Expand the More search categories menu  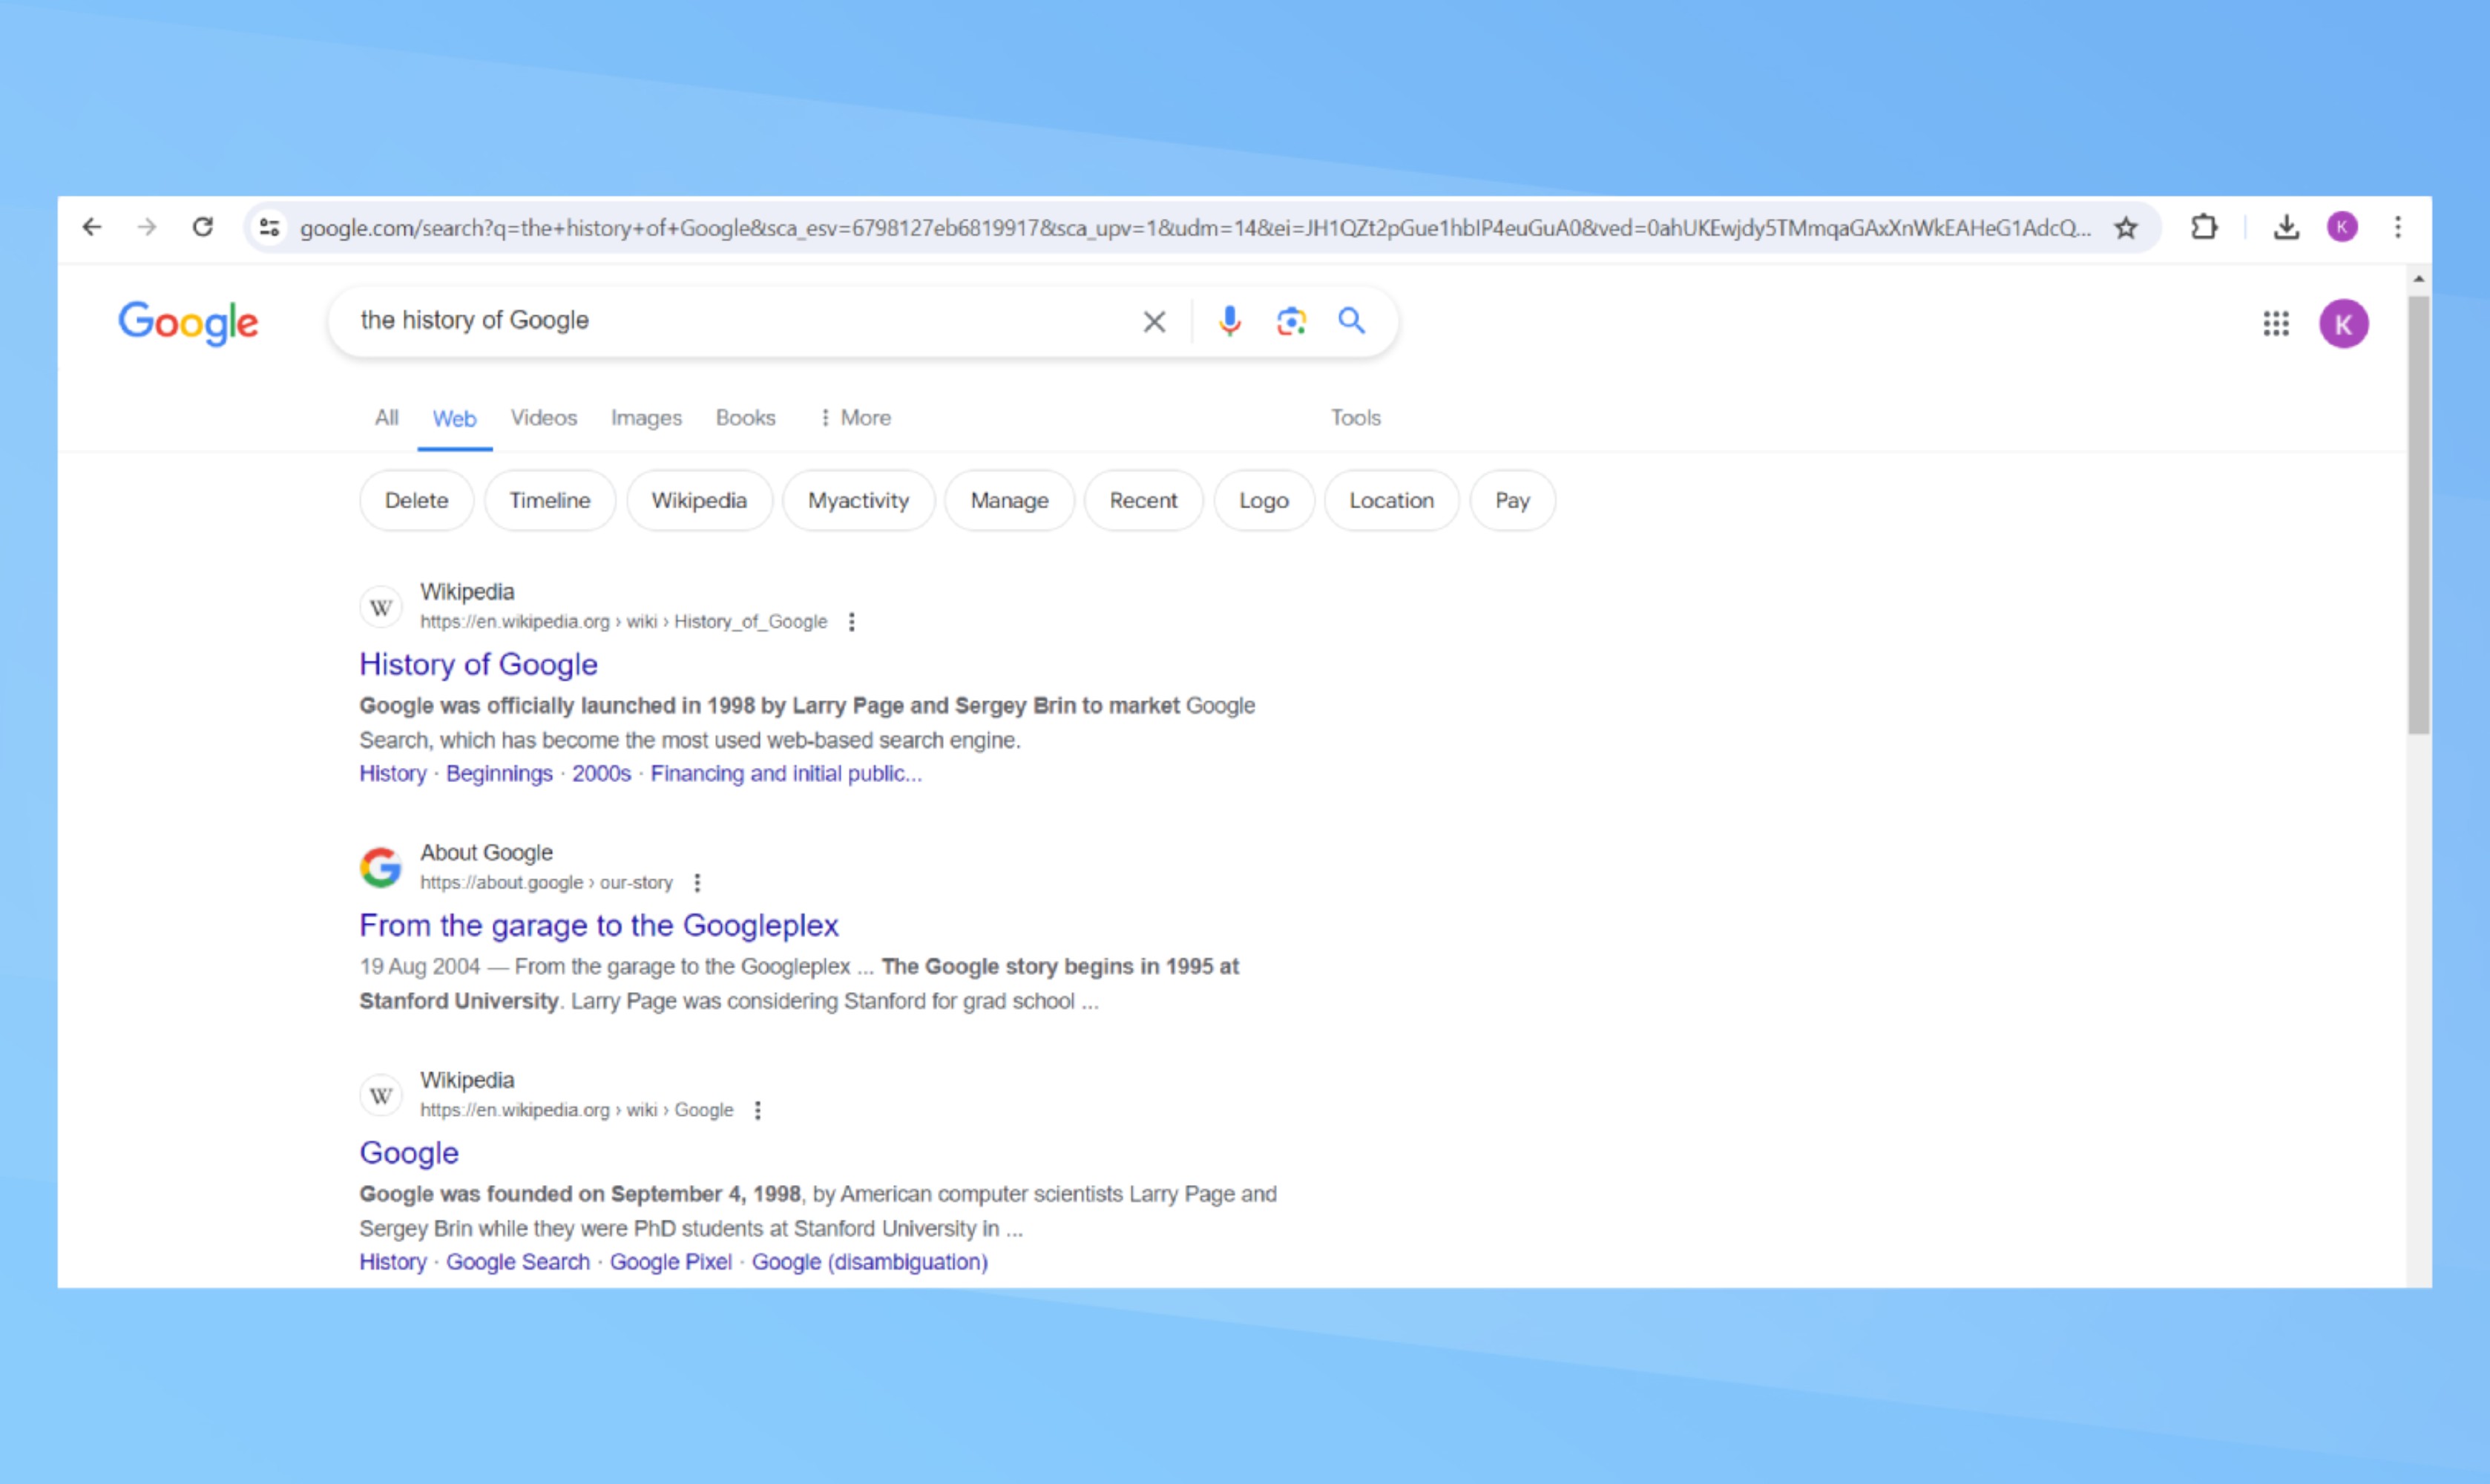pos(854,418)
